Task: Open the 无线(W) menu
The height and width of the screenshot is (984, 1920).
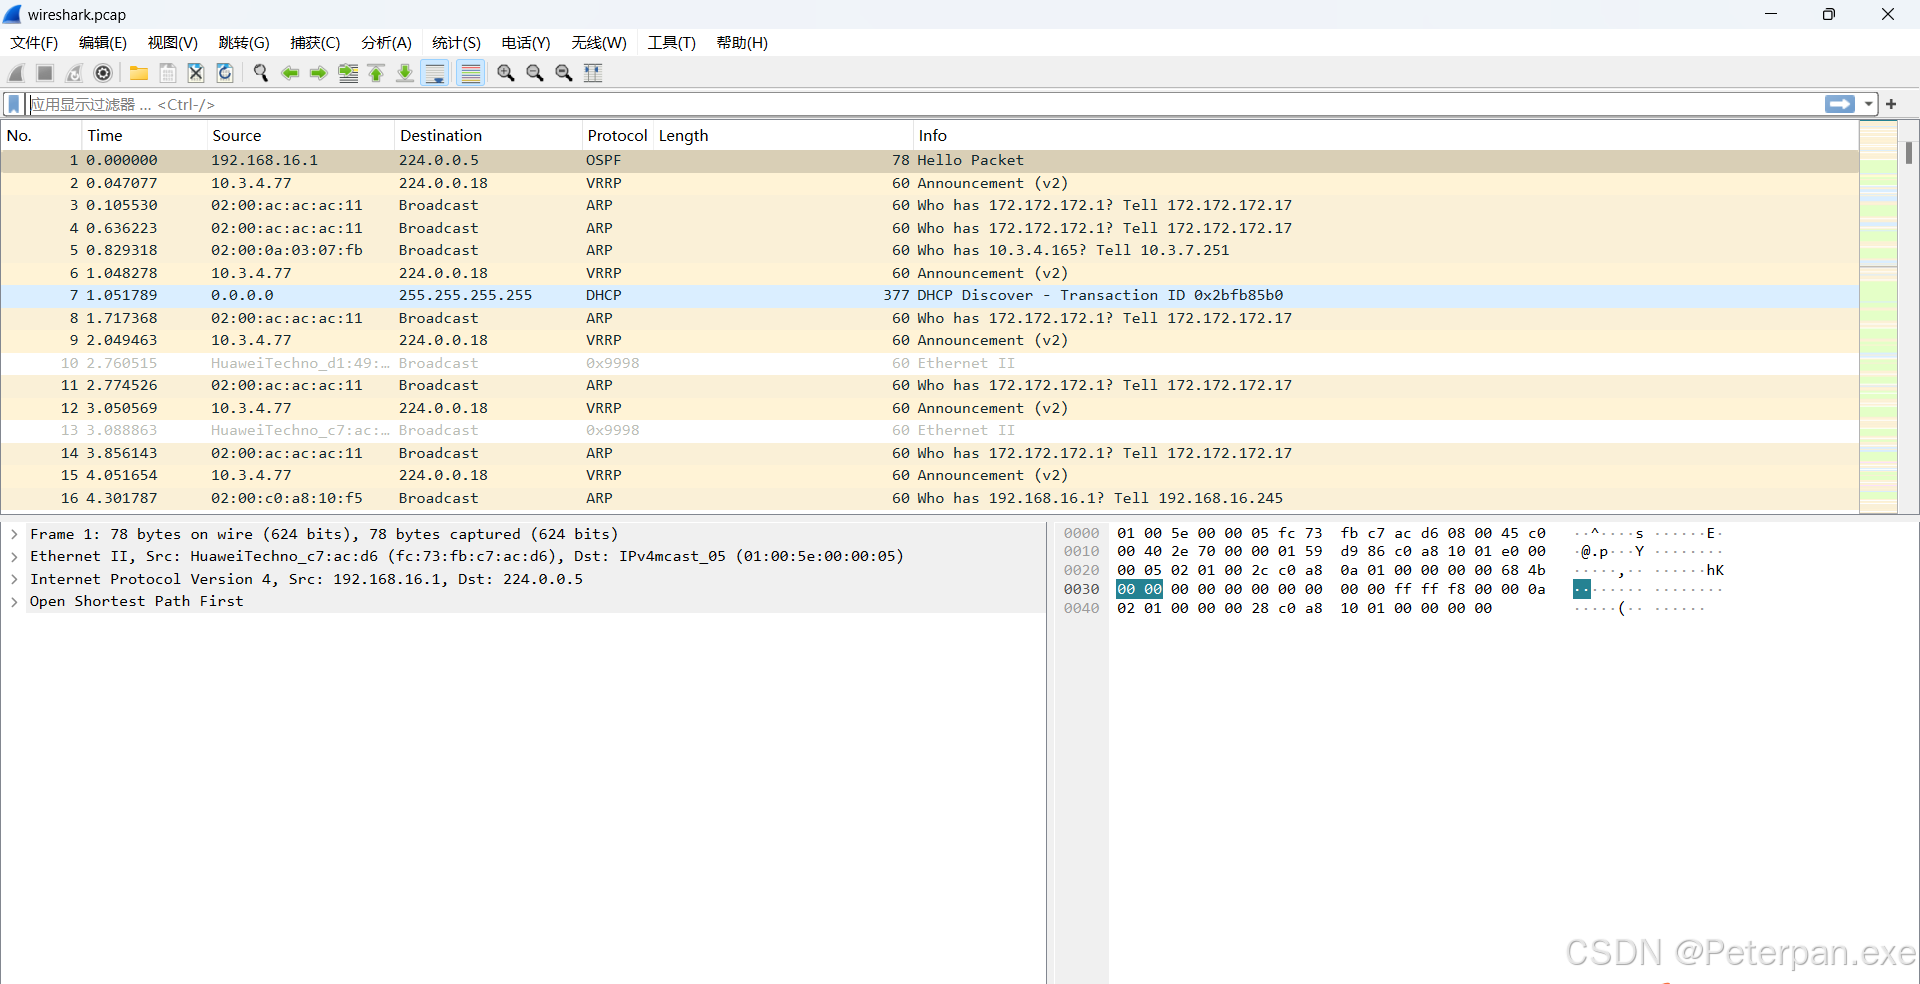Action: [x=599, y=43]
